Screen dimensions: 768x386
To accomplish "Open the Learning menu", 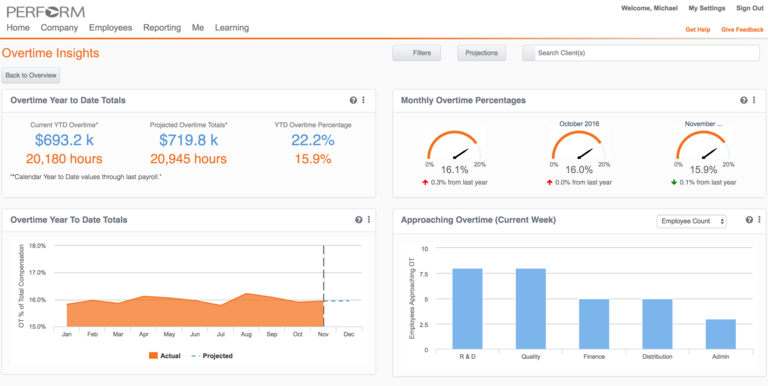I will (x=232, y=28).
